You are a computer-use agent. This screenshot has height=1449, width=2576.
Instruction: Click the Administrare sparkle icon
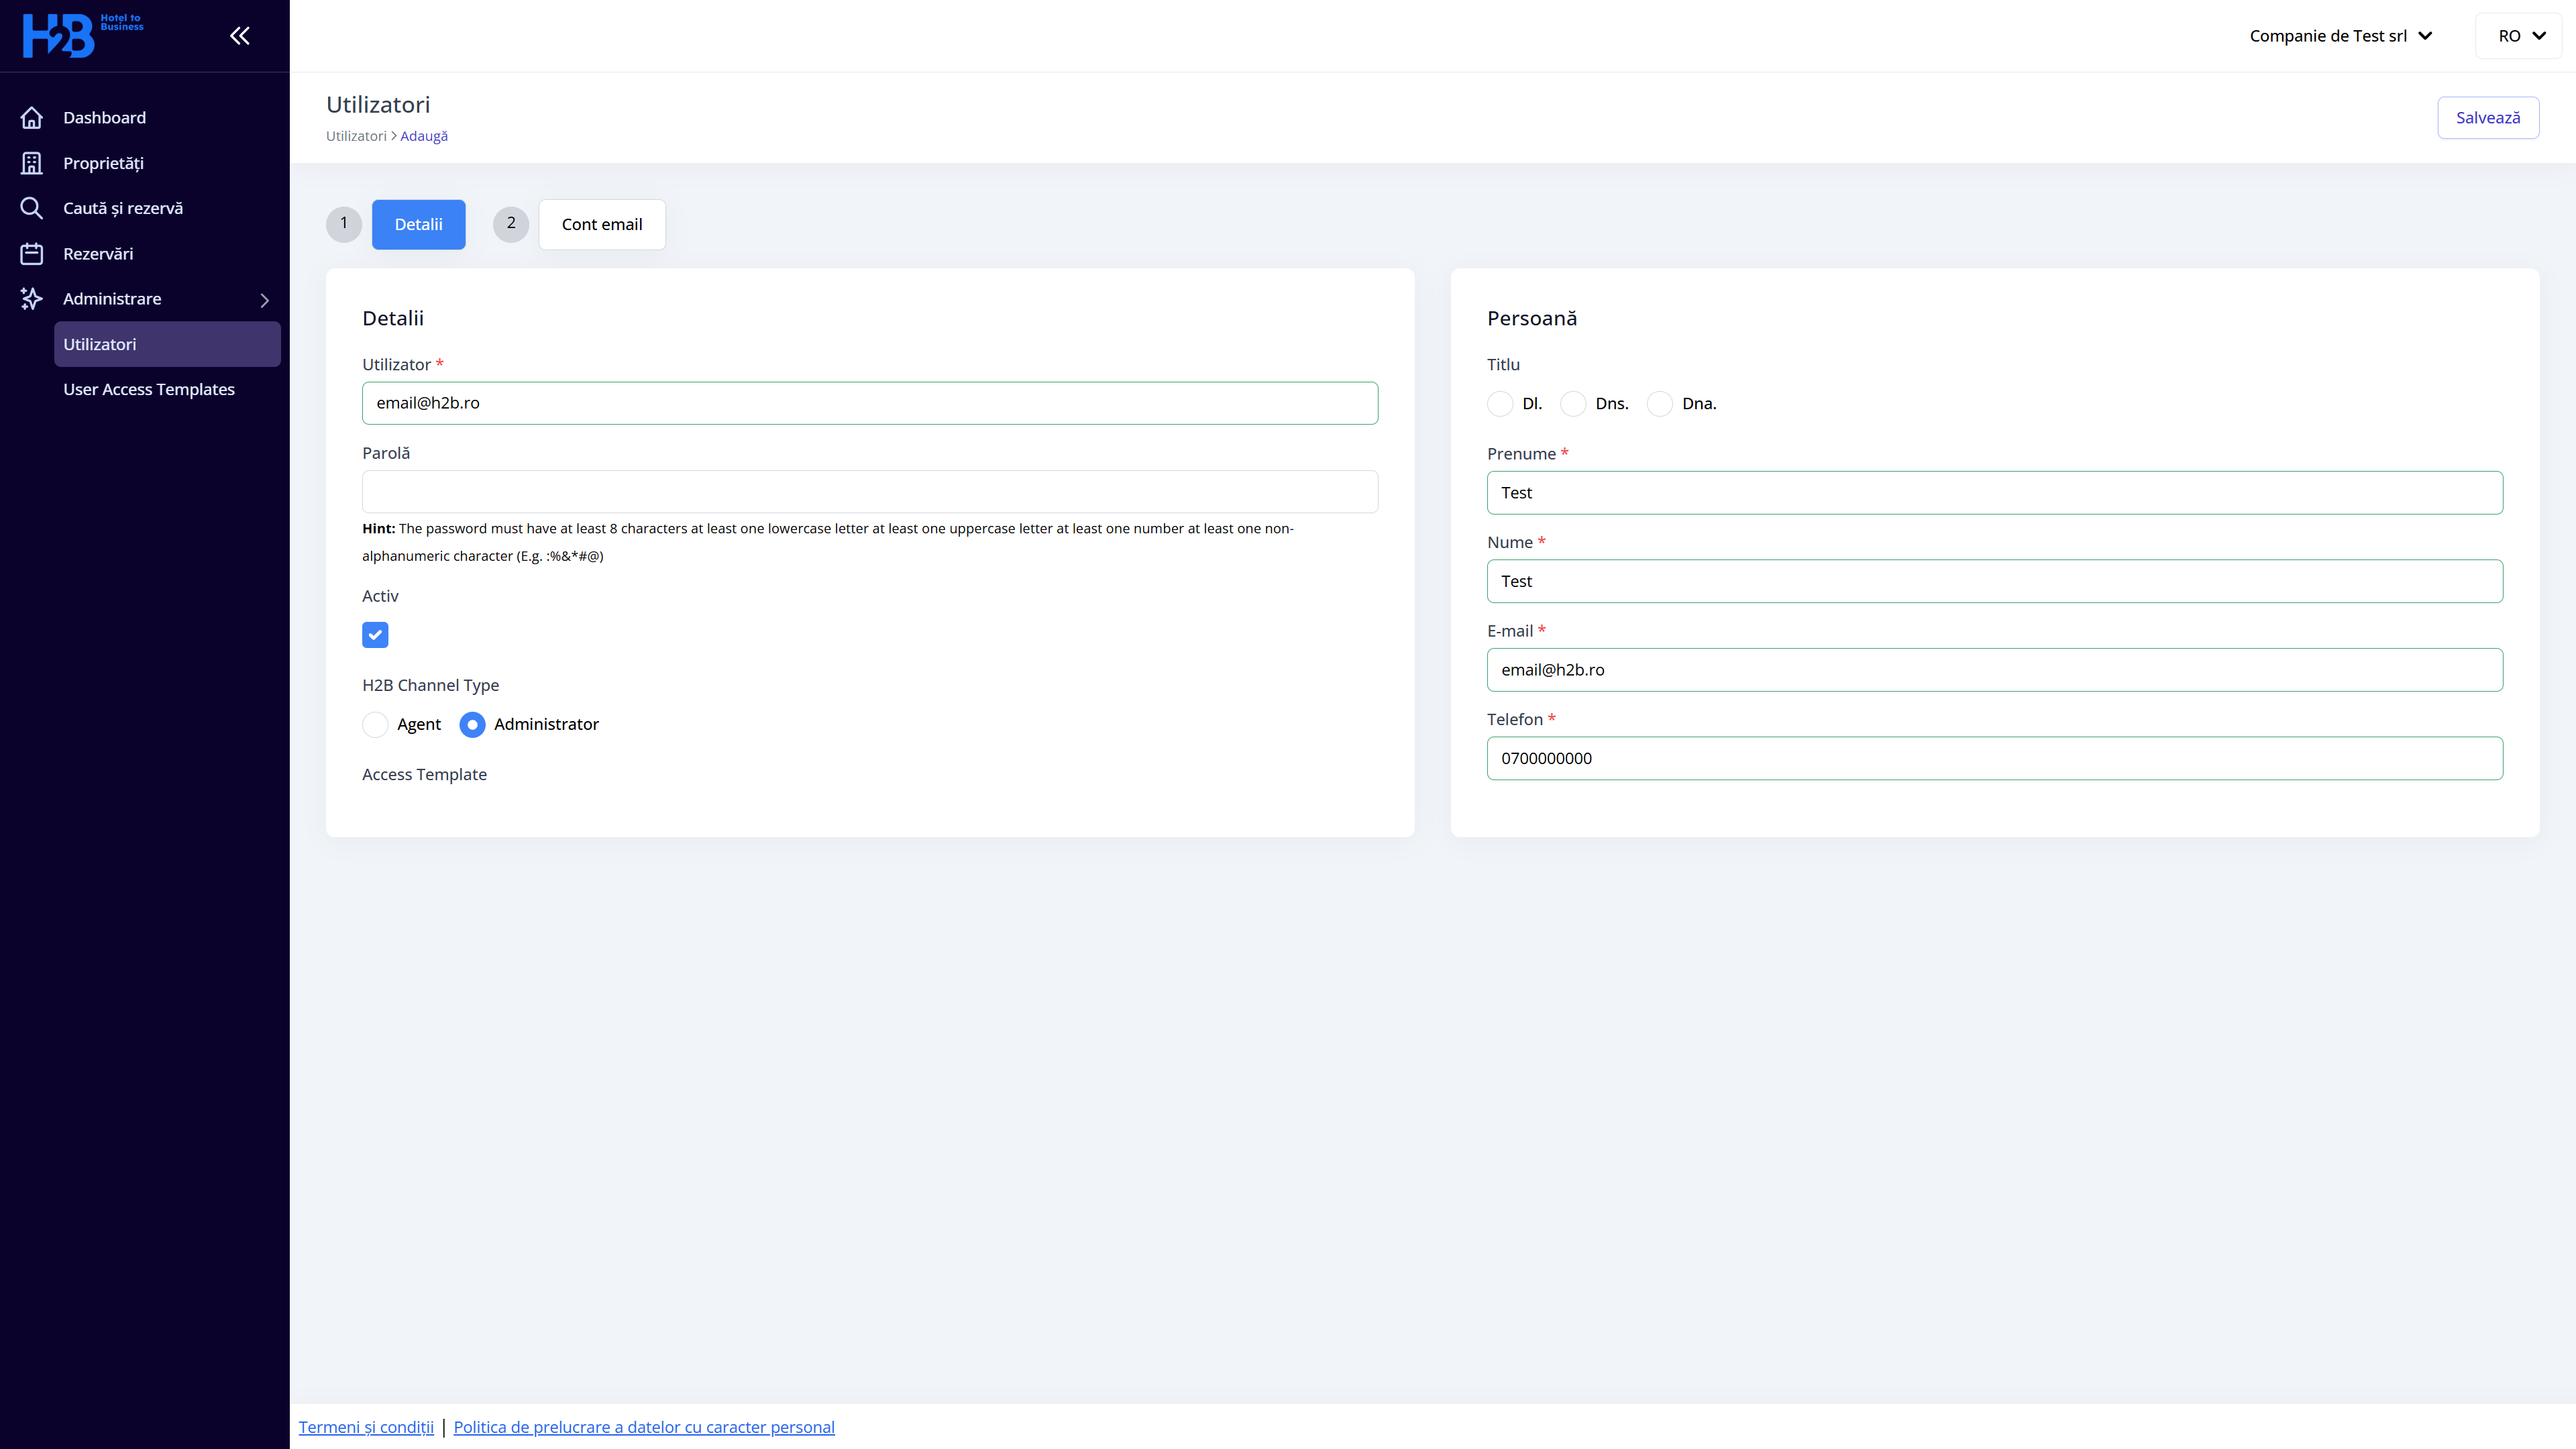point(32,299)
